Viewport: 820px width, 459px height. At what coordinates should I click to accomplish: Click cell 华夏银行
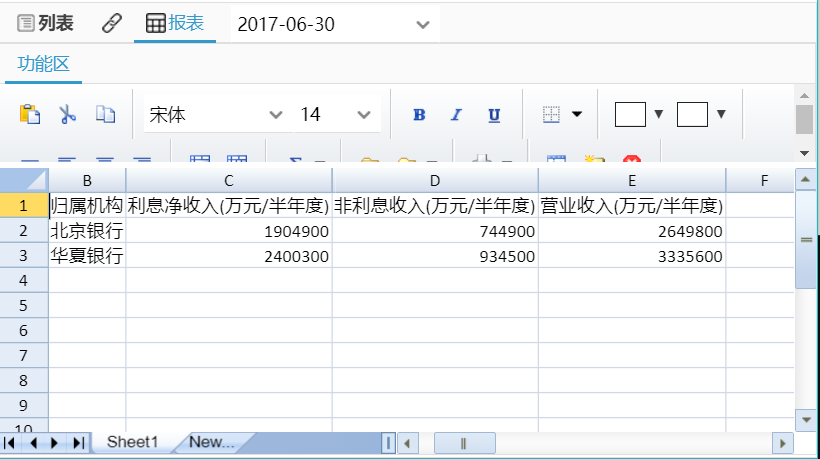point(87,256)
